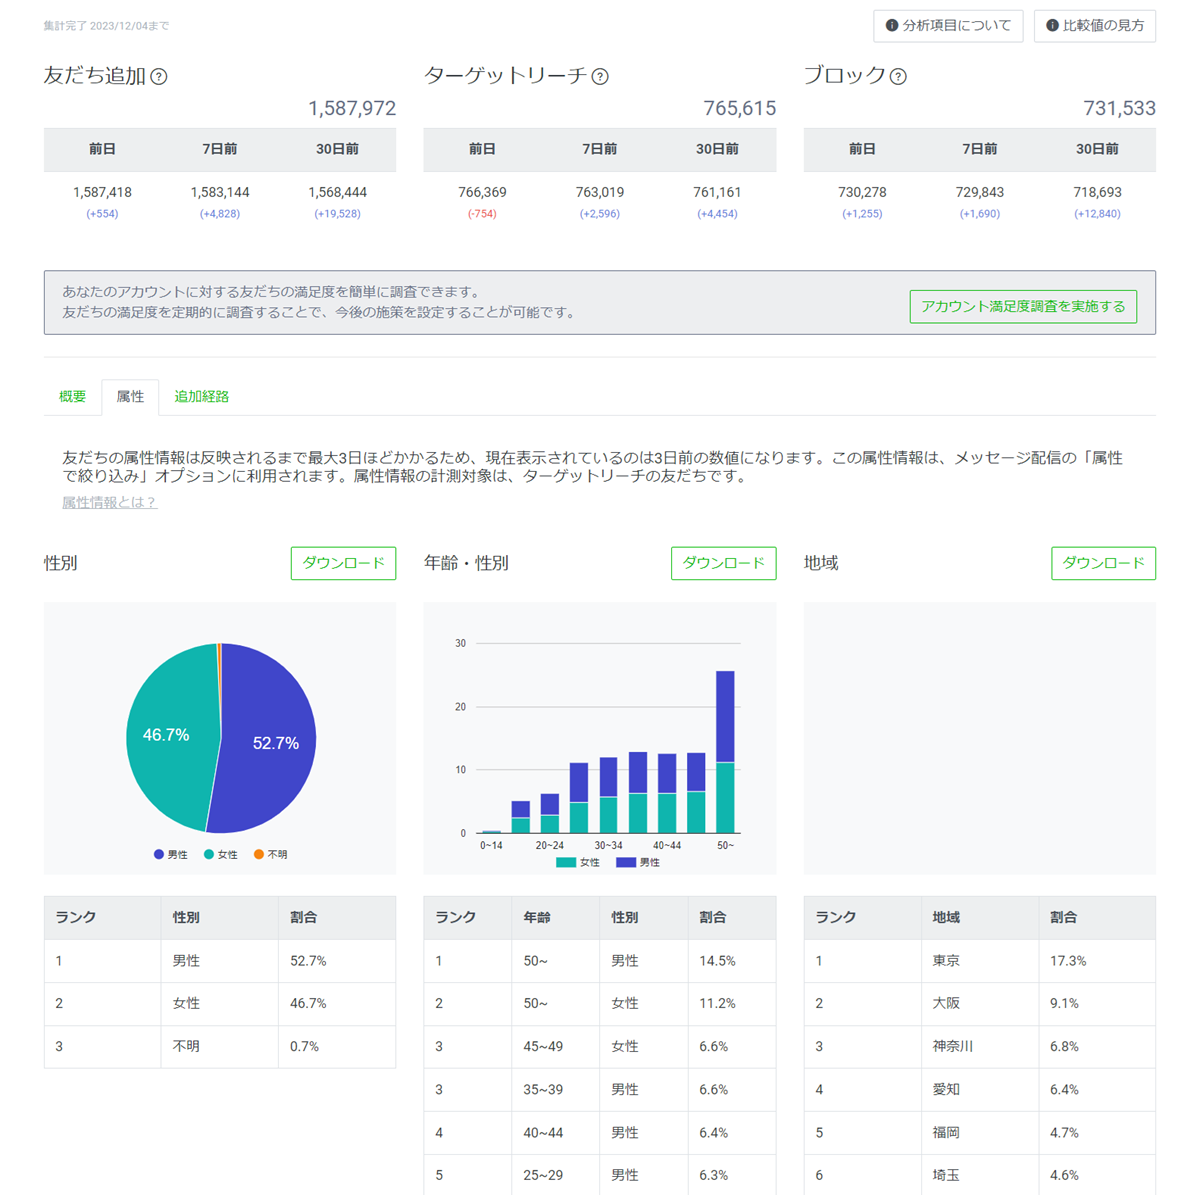Screen dimensions: 1200x1195
Task: Click the 男性 legend swatch in bar chart
Action: click(626, 862)
